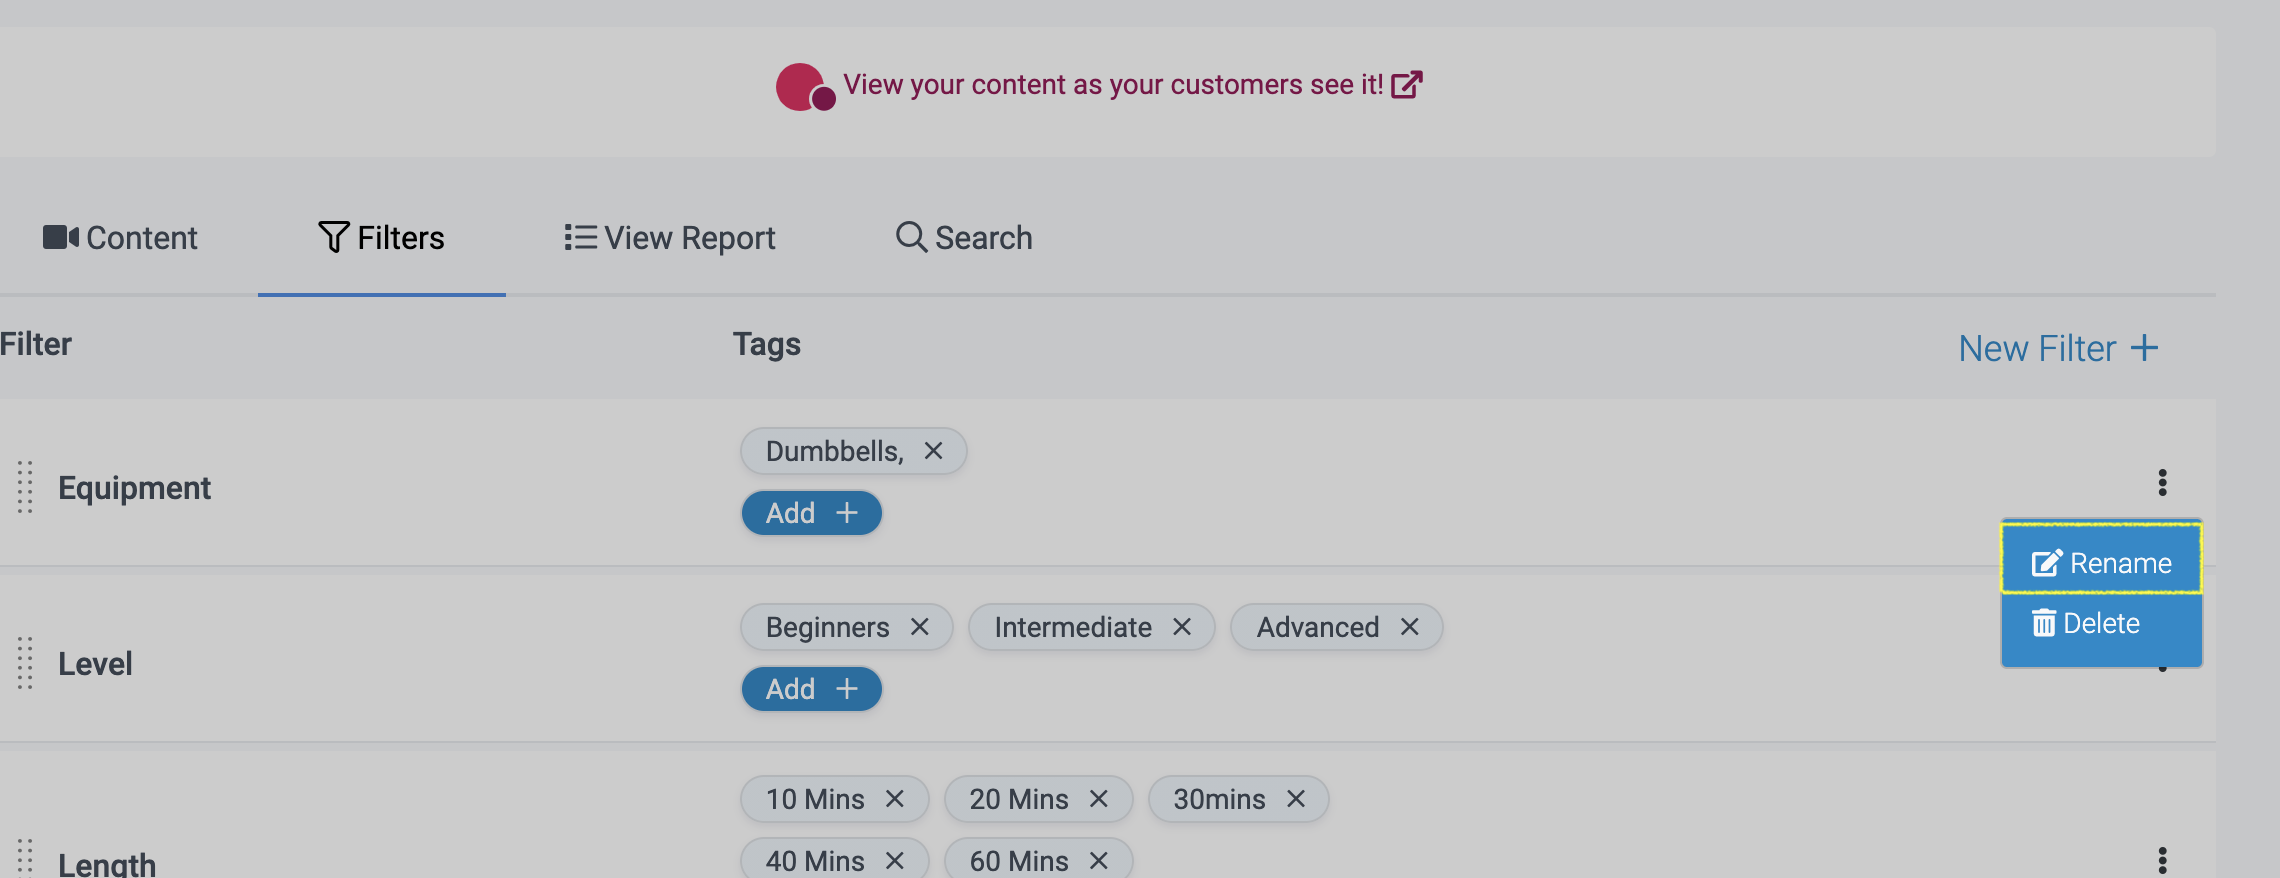2280x878 pixels.
Task: Create a New Filter
Action: tap(2057, 349)
